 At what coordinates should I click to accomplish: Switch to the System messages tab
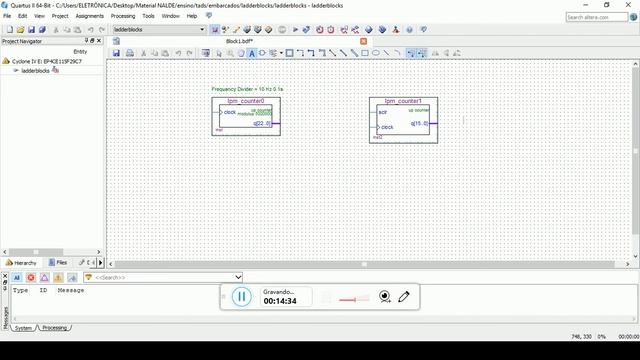coord(23,328)
